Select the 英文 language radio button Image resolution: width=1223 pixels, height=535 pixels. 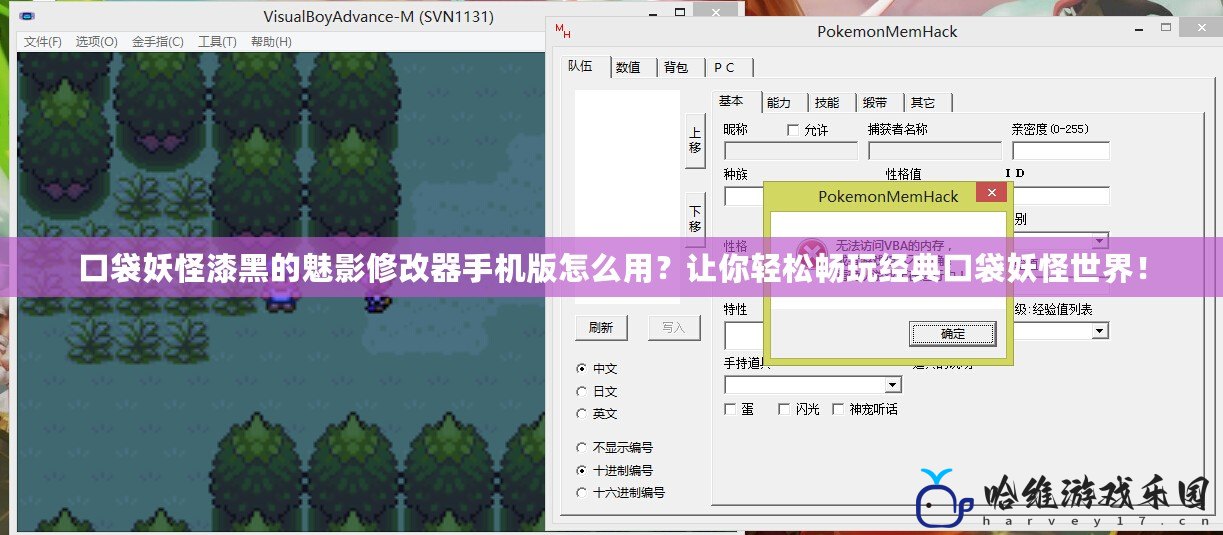click(x=598, y=414)
